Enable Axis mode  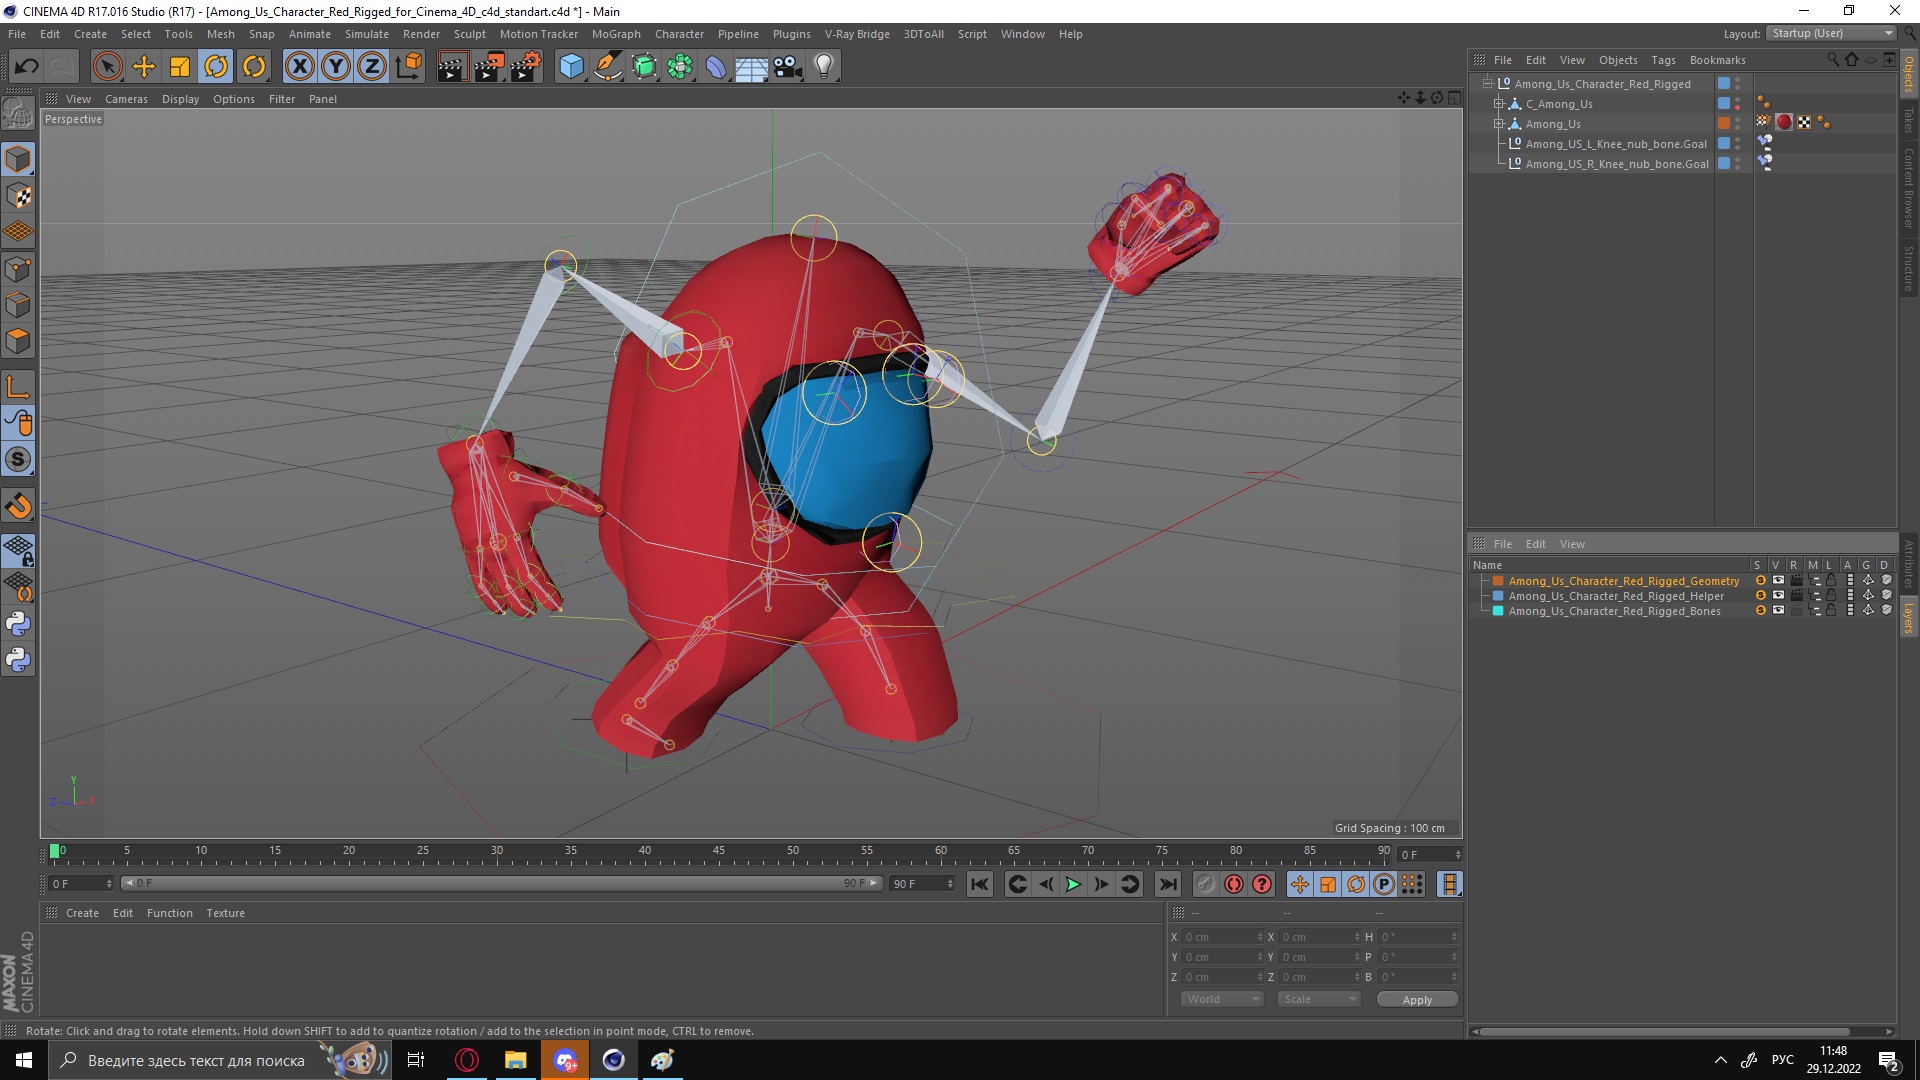[18, 387]
